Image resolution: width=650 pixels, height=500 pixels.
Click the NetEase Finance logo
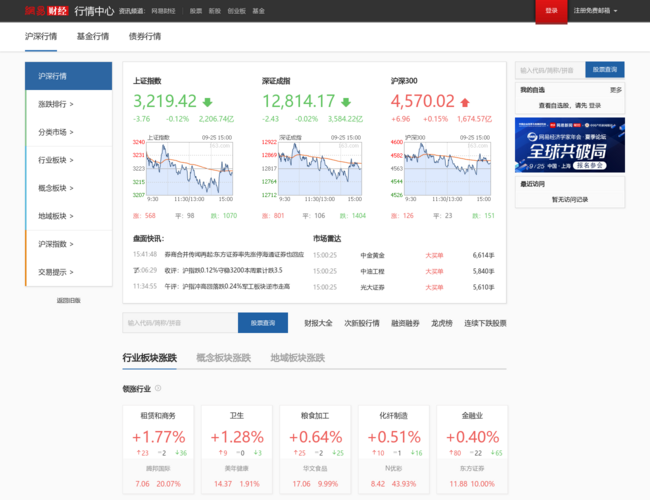[46, 11]
